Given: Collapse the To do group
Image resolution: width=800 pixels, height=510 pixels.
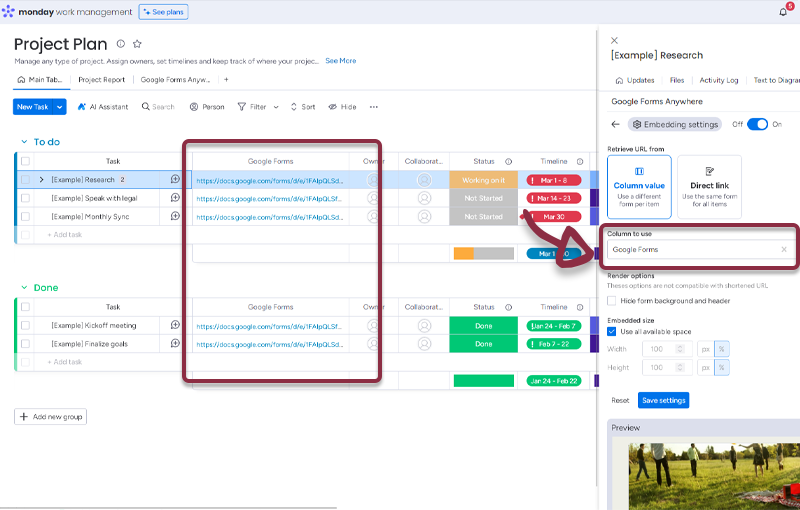Looking at the screenshot, I should pyautogui.click(x=24, y=142).
